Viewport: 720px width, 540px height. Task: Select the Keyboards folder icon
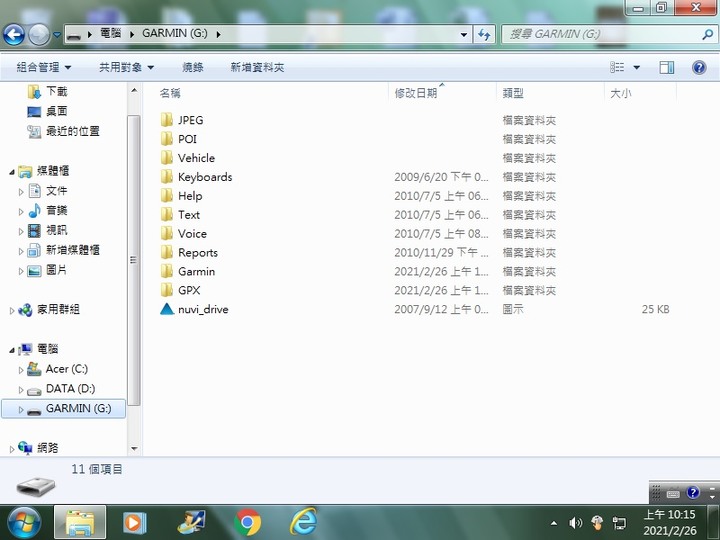tap(167, 177)
